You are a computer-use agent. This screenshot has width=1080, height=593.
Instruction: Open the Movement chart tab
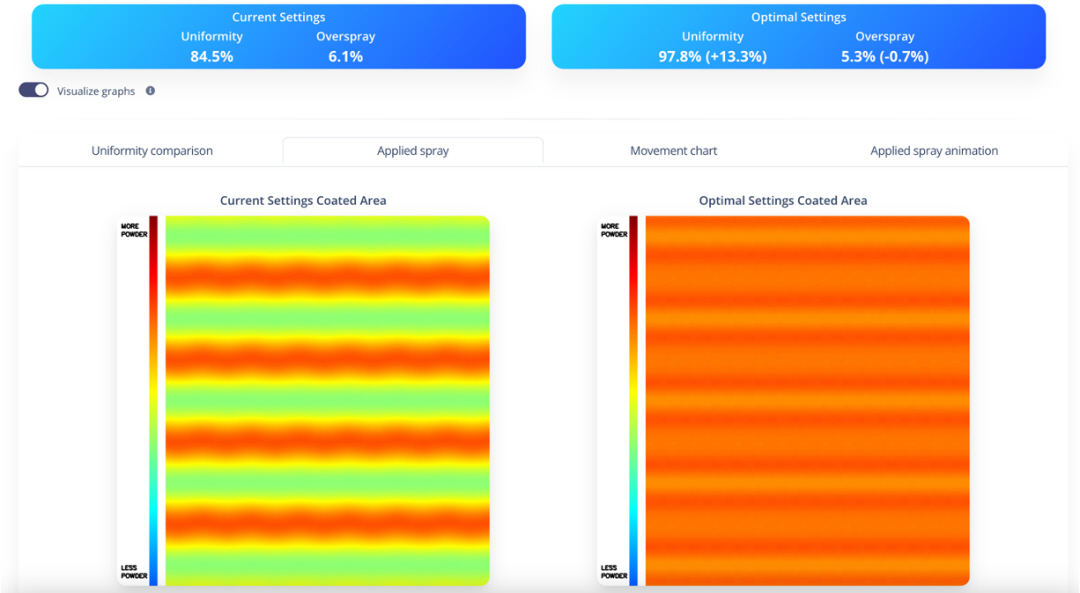coord(673,151)
